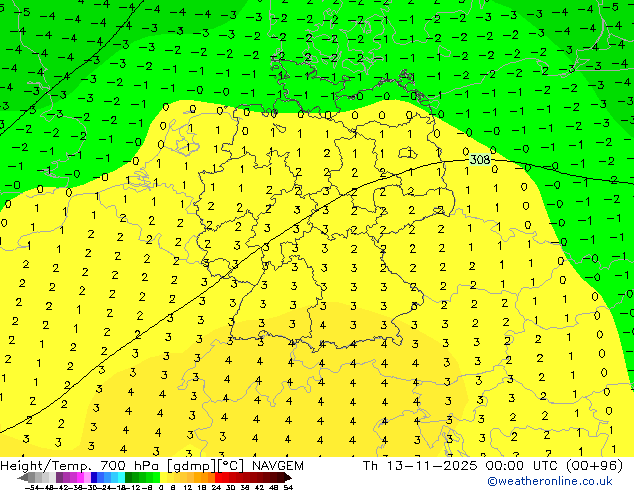
Task: Click the [°C] unit label
Action: tap(232, 466)
